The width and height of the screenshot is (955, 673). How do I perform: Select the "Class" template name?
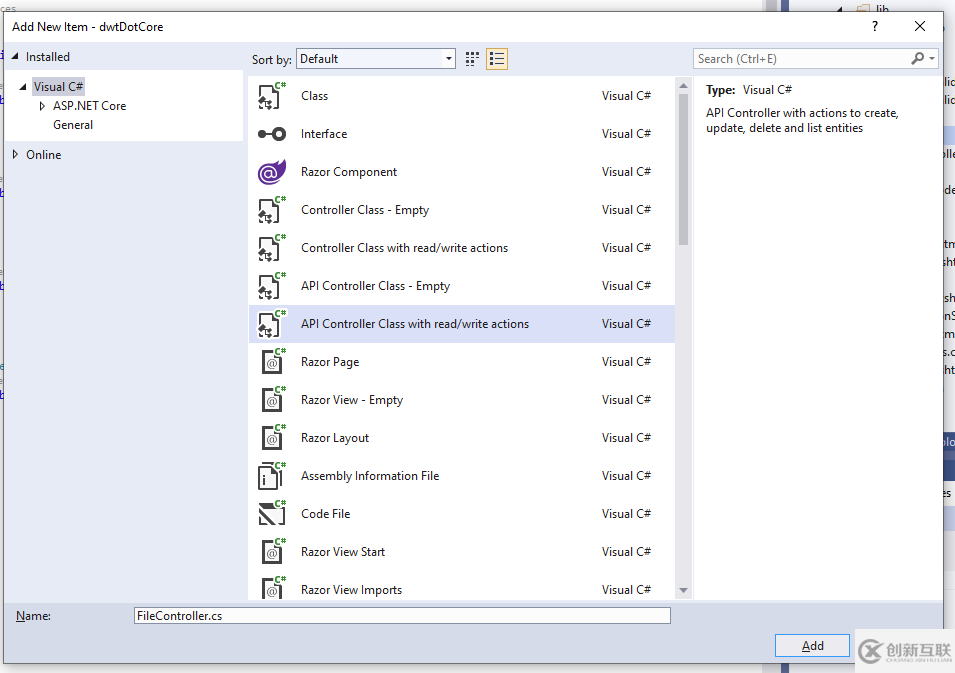[x=314, y=96]
